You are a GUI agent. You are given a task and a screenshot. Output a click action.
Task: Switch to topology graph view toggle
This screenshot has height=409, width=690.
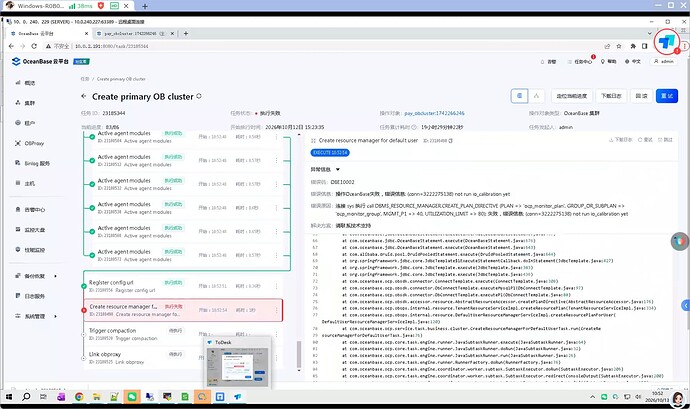(x=536, y=96)
